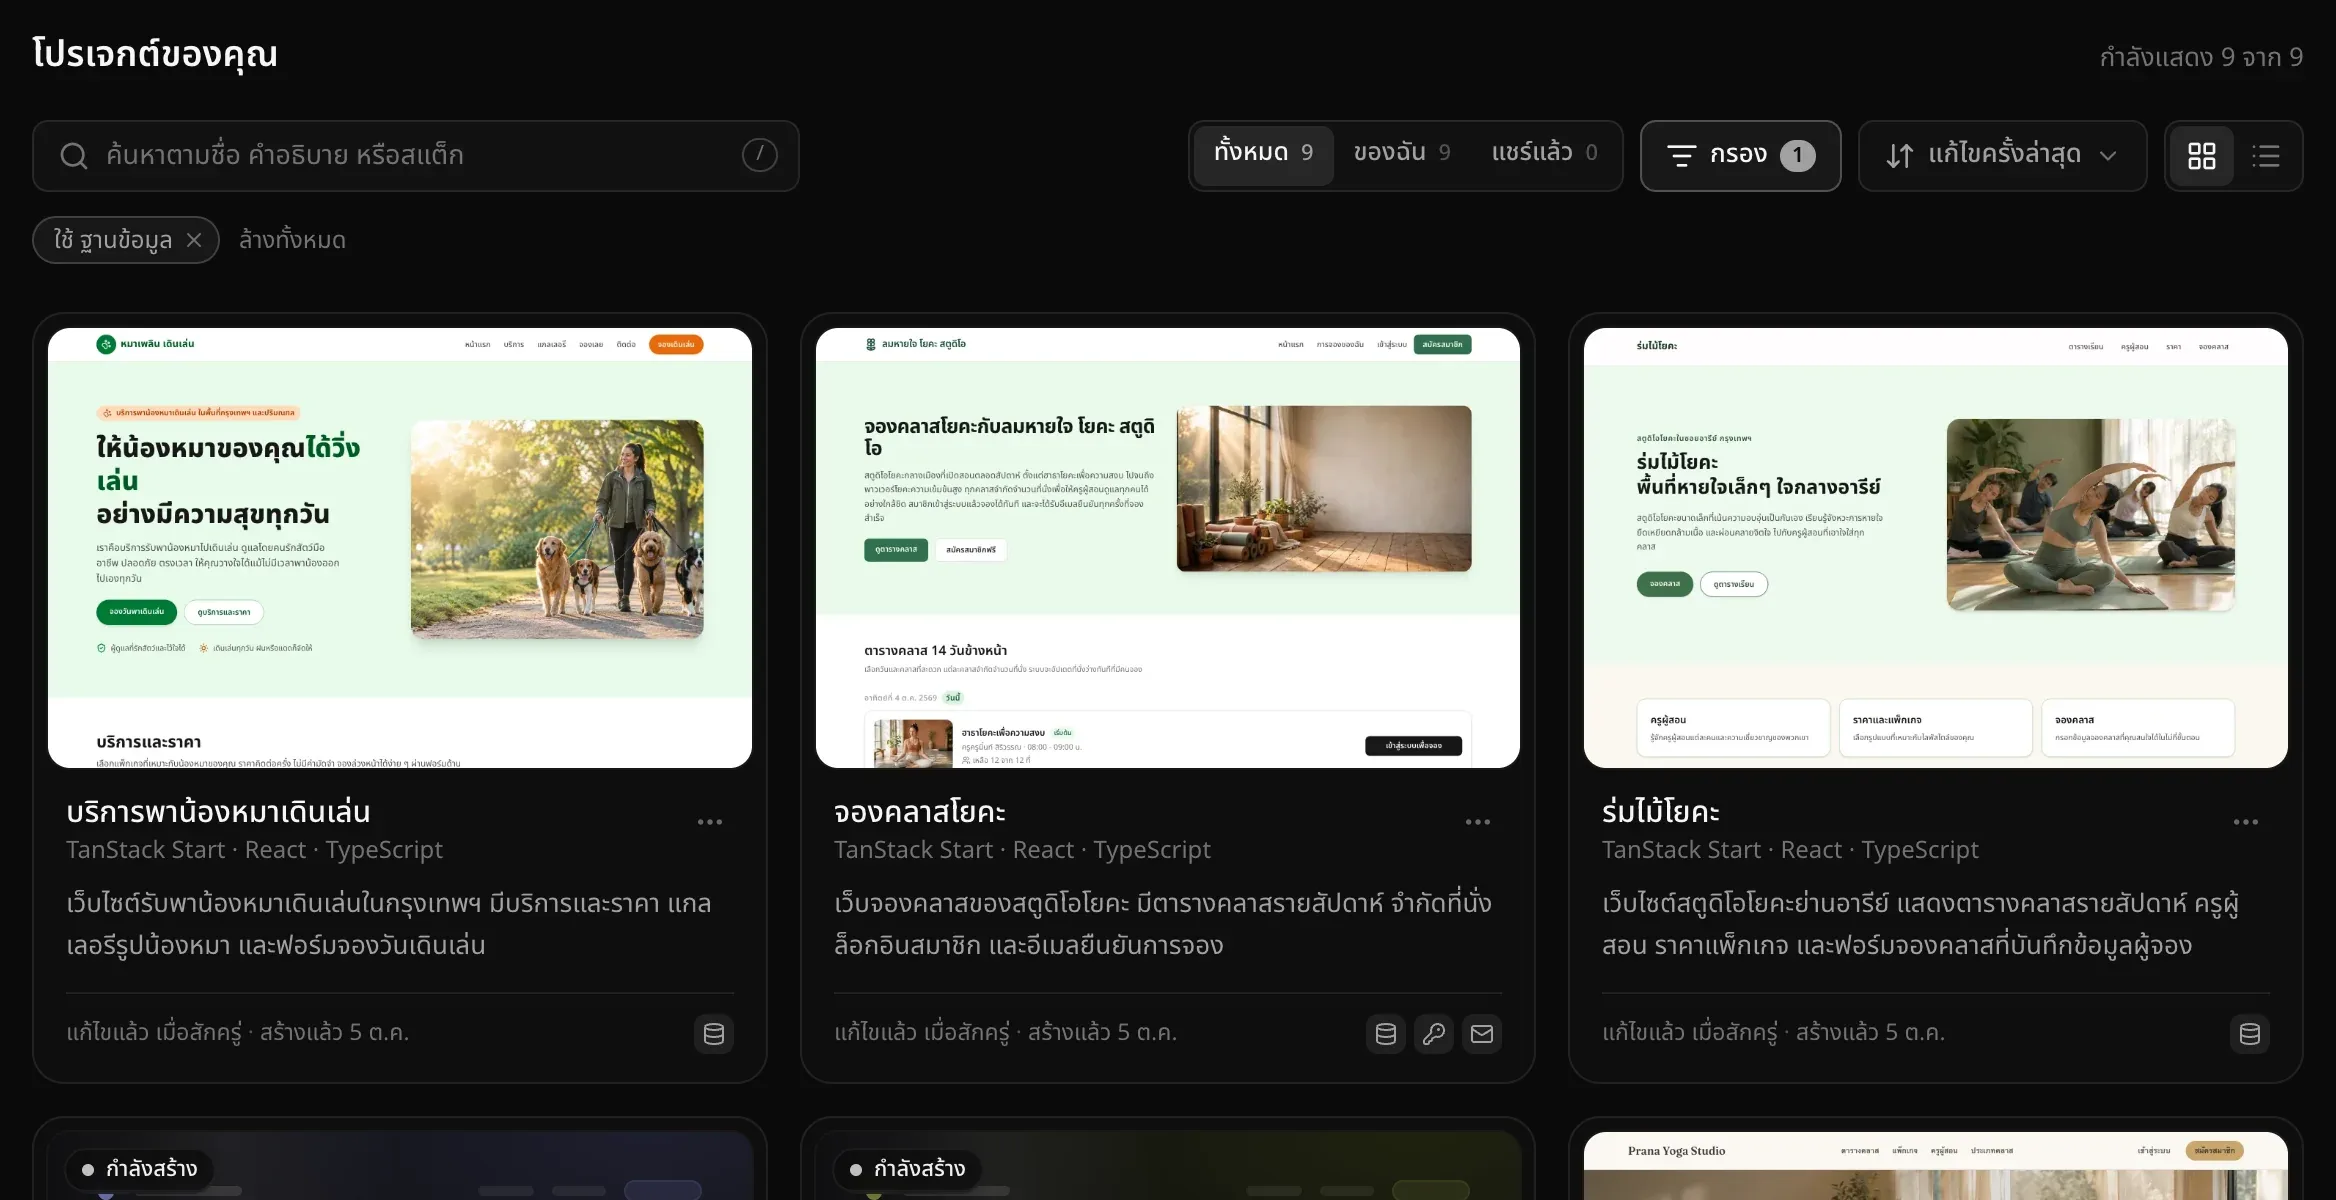The image size is (2336, 1200).
Task: Open more options for ร่มไม้โยคะ
Action: coord(2245,822)
